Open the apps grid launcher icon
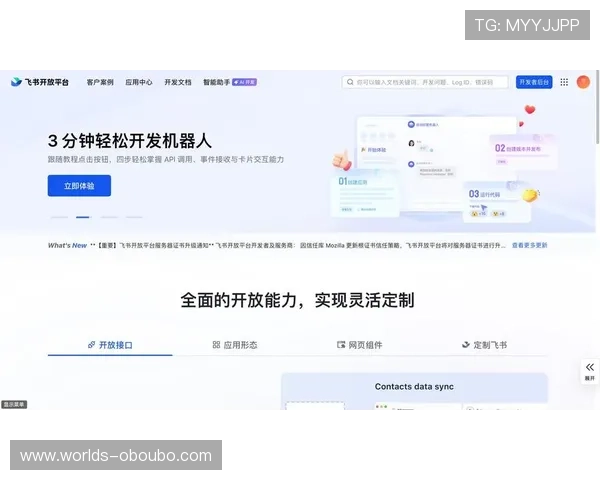The image size is (600, 480). pos(564,82)
